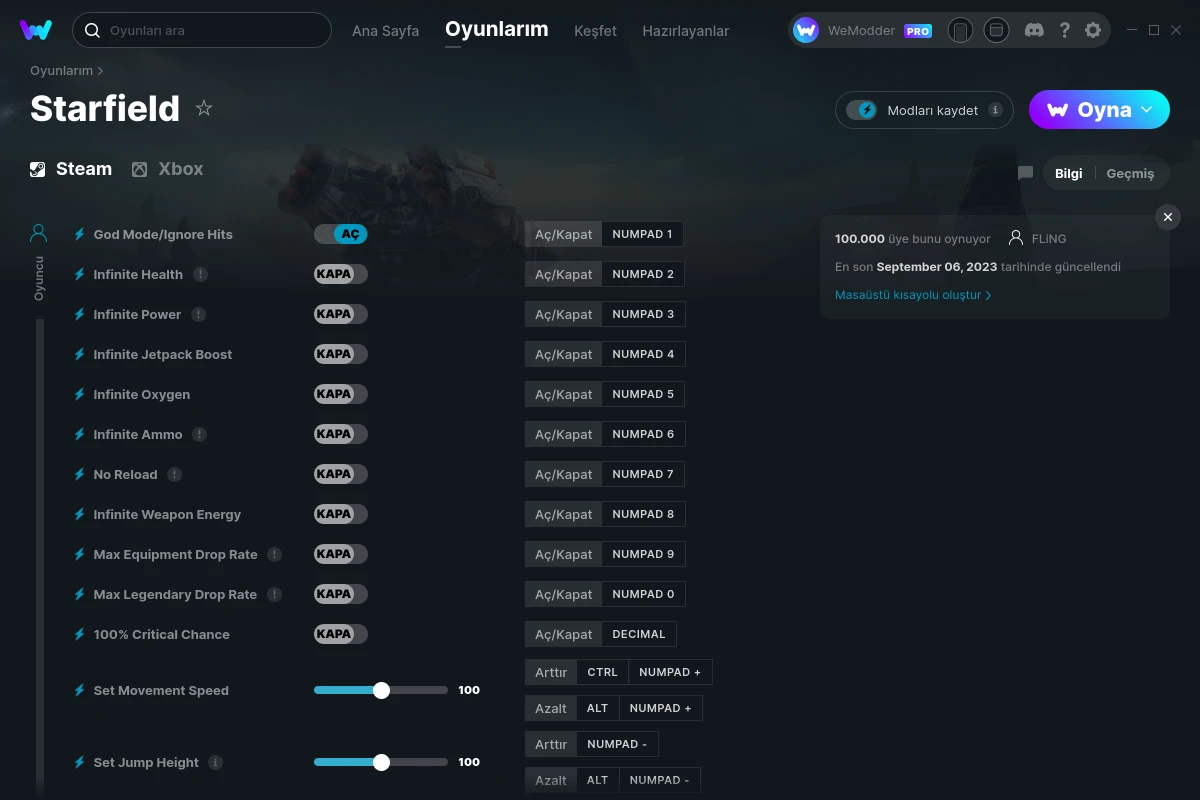Screen dimensions: 1200x800
Task: Click the first controller icon in header
Action: click(x=960, y=30)
